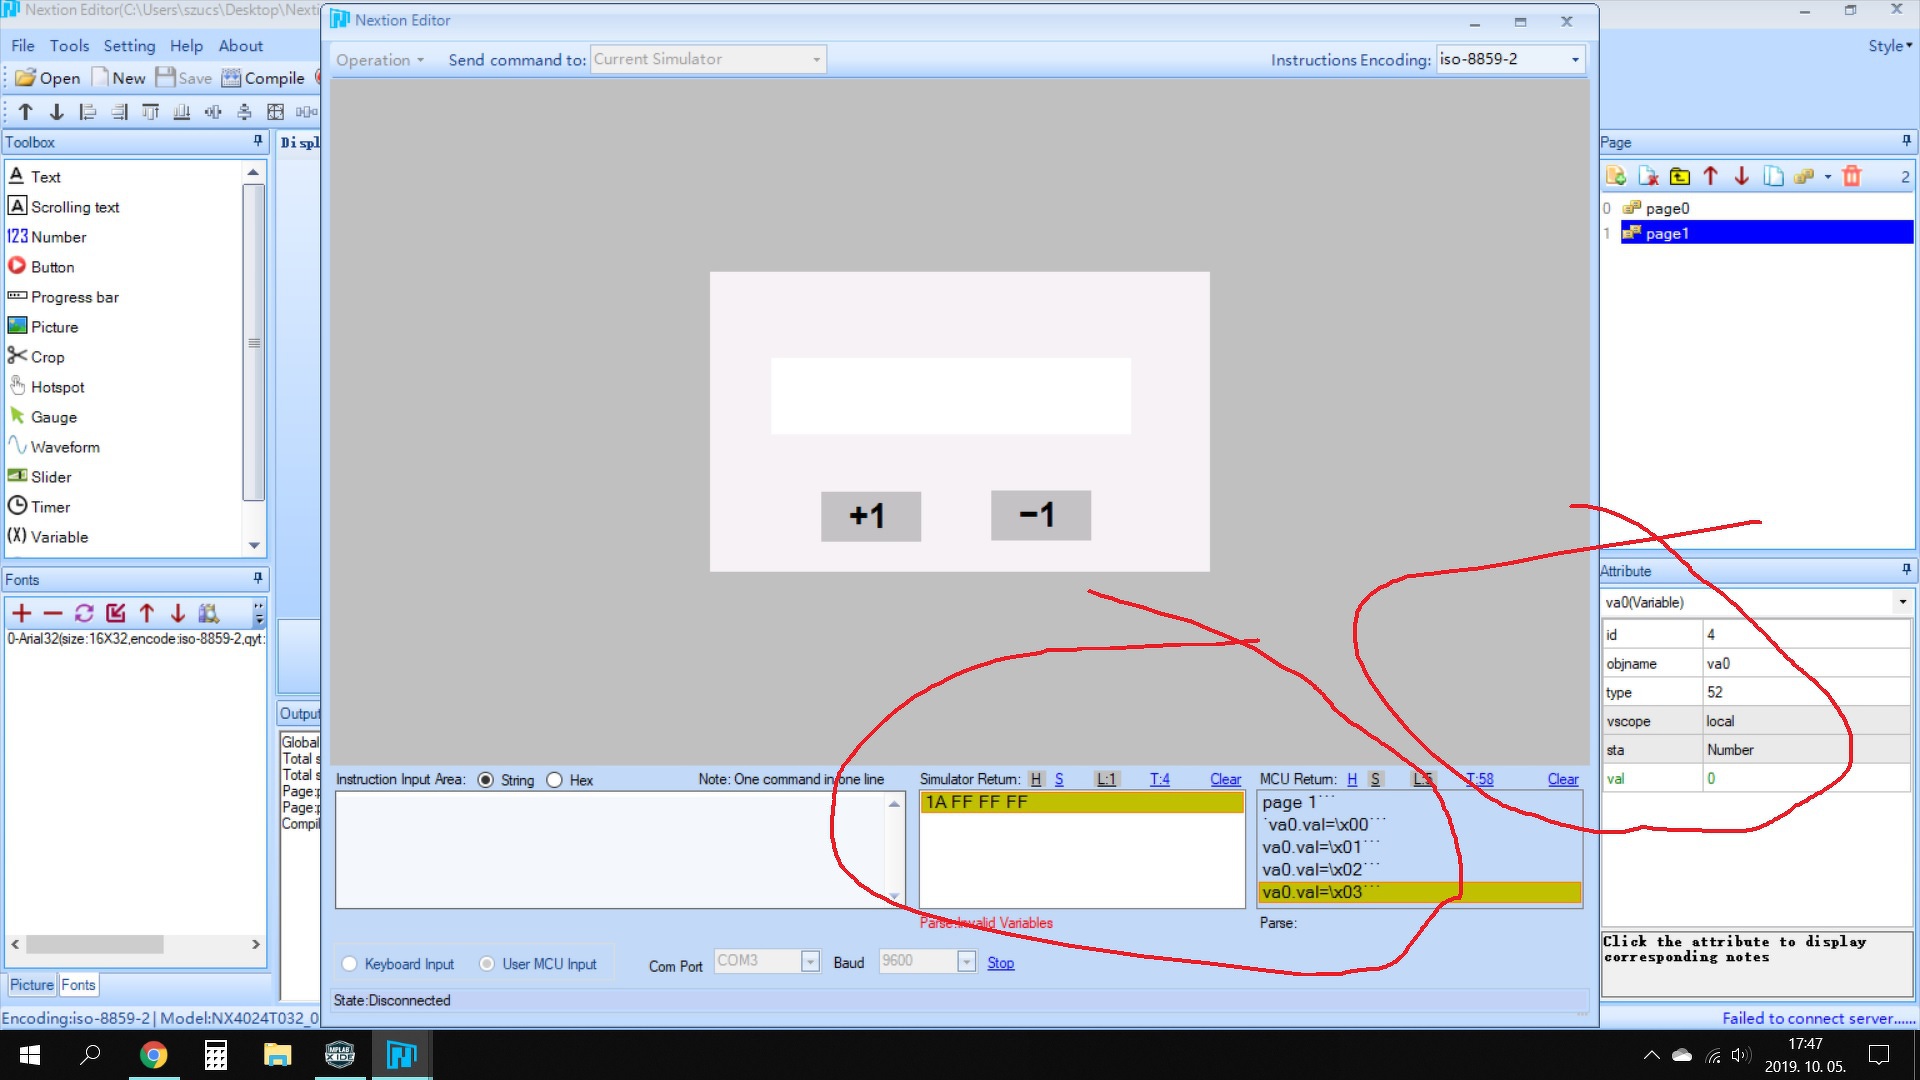Click the align left edges toolbar icon

pos(88,112)
